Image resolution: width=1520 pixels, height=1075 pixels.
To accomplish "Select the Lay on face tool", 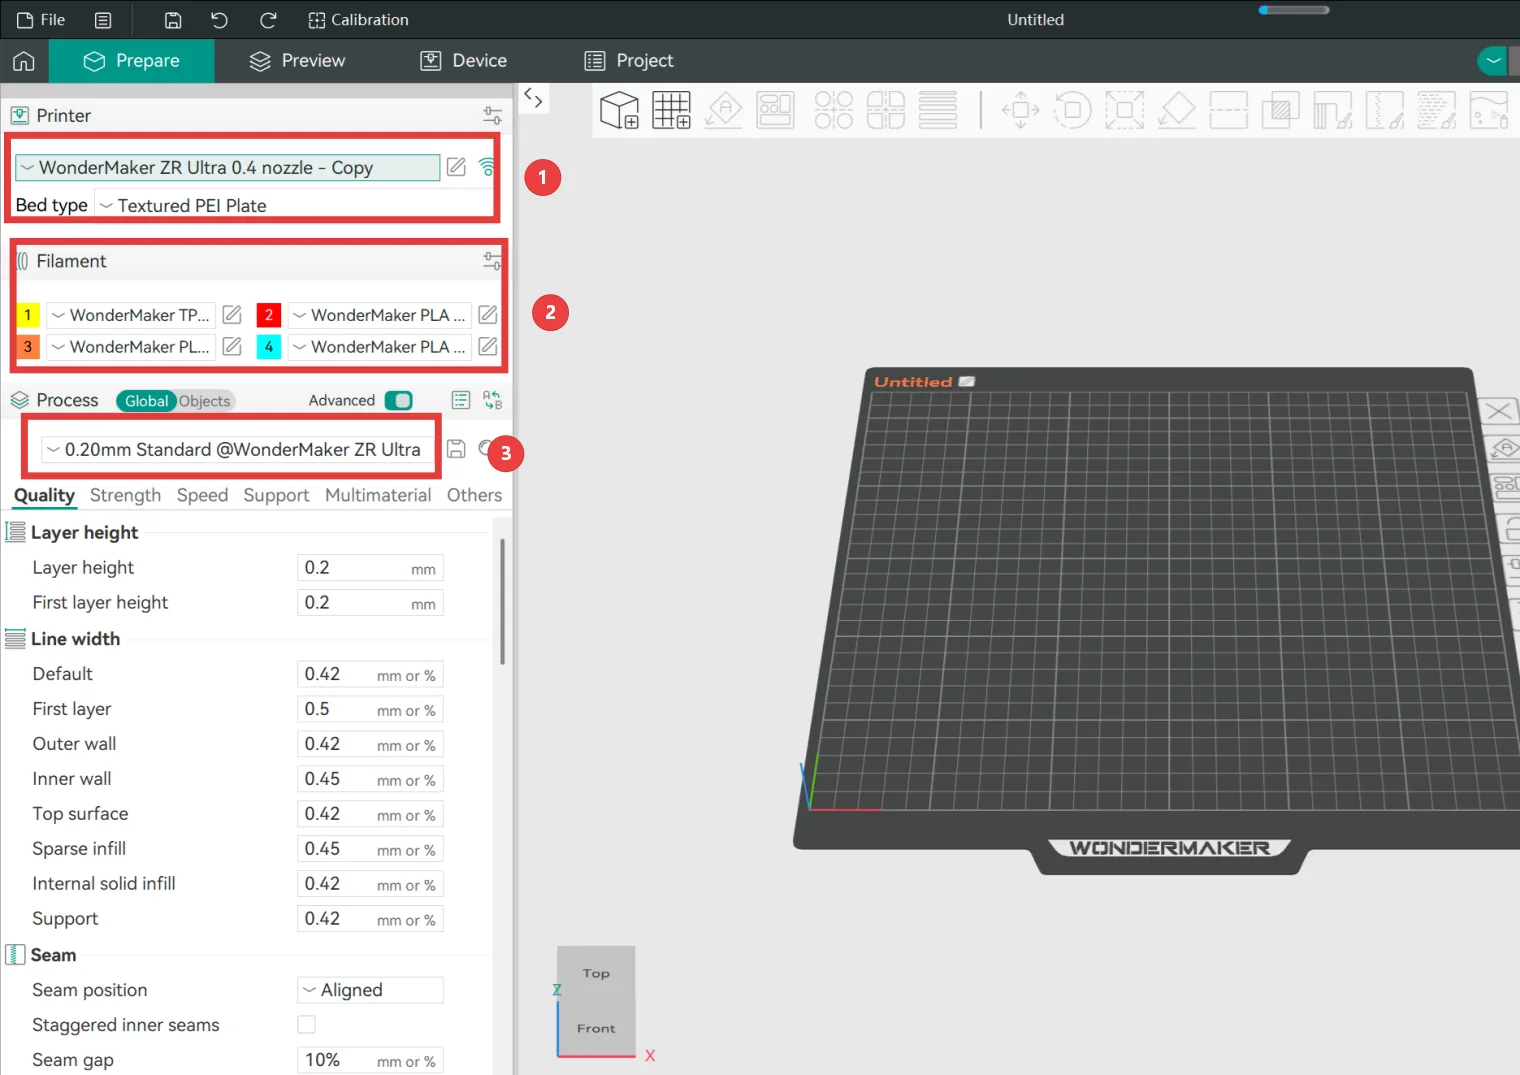I will (1176, 110).
